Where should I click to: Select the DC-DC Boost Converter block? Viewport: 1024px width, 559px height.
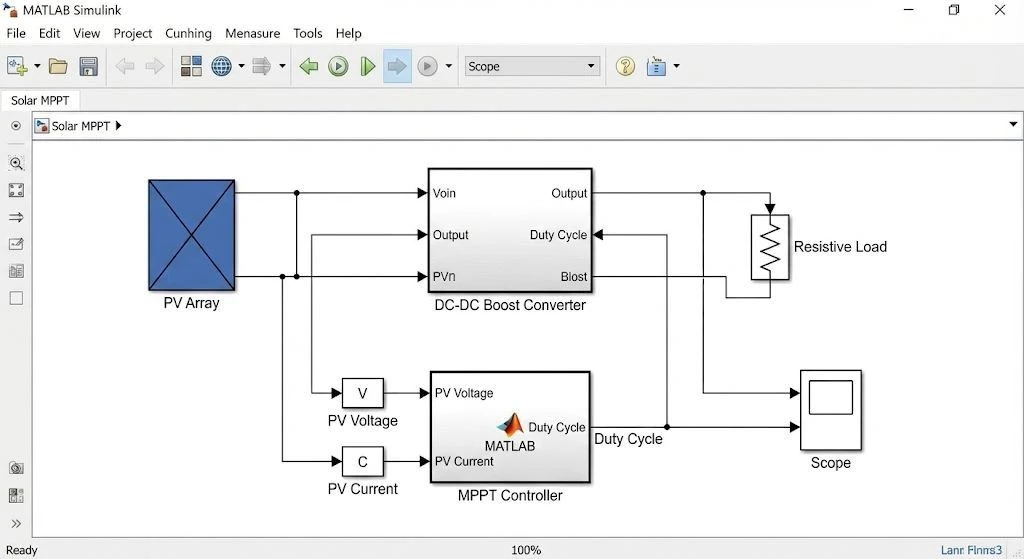[510, 231]
